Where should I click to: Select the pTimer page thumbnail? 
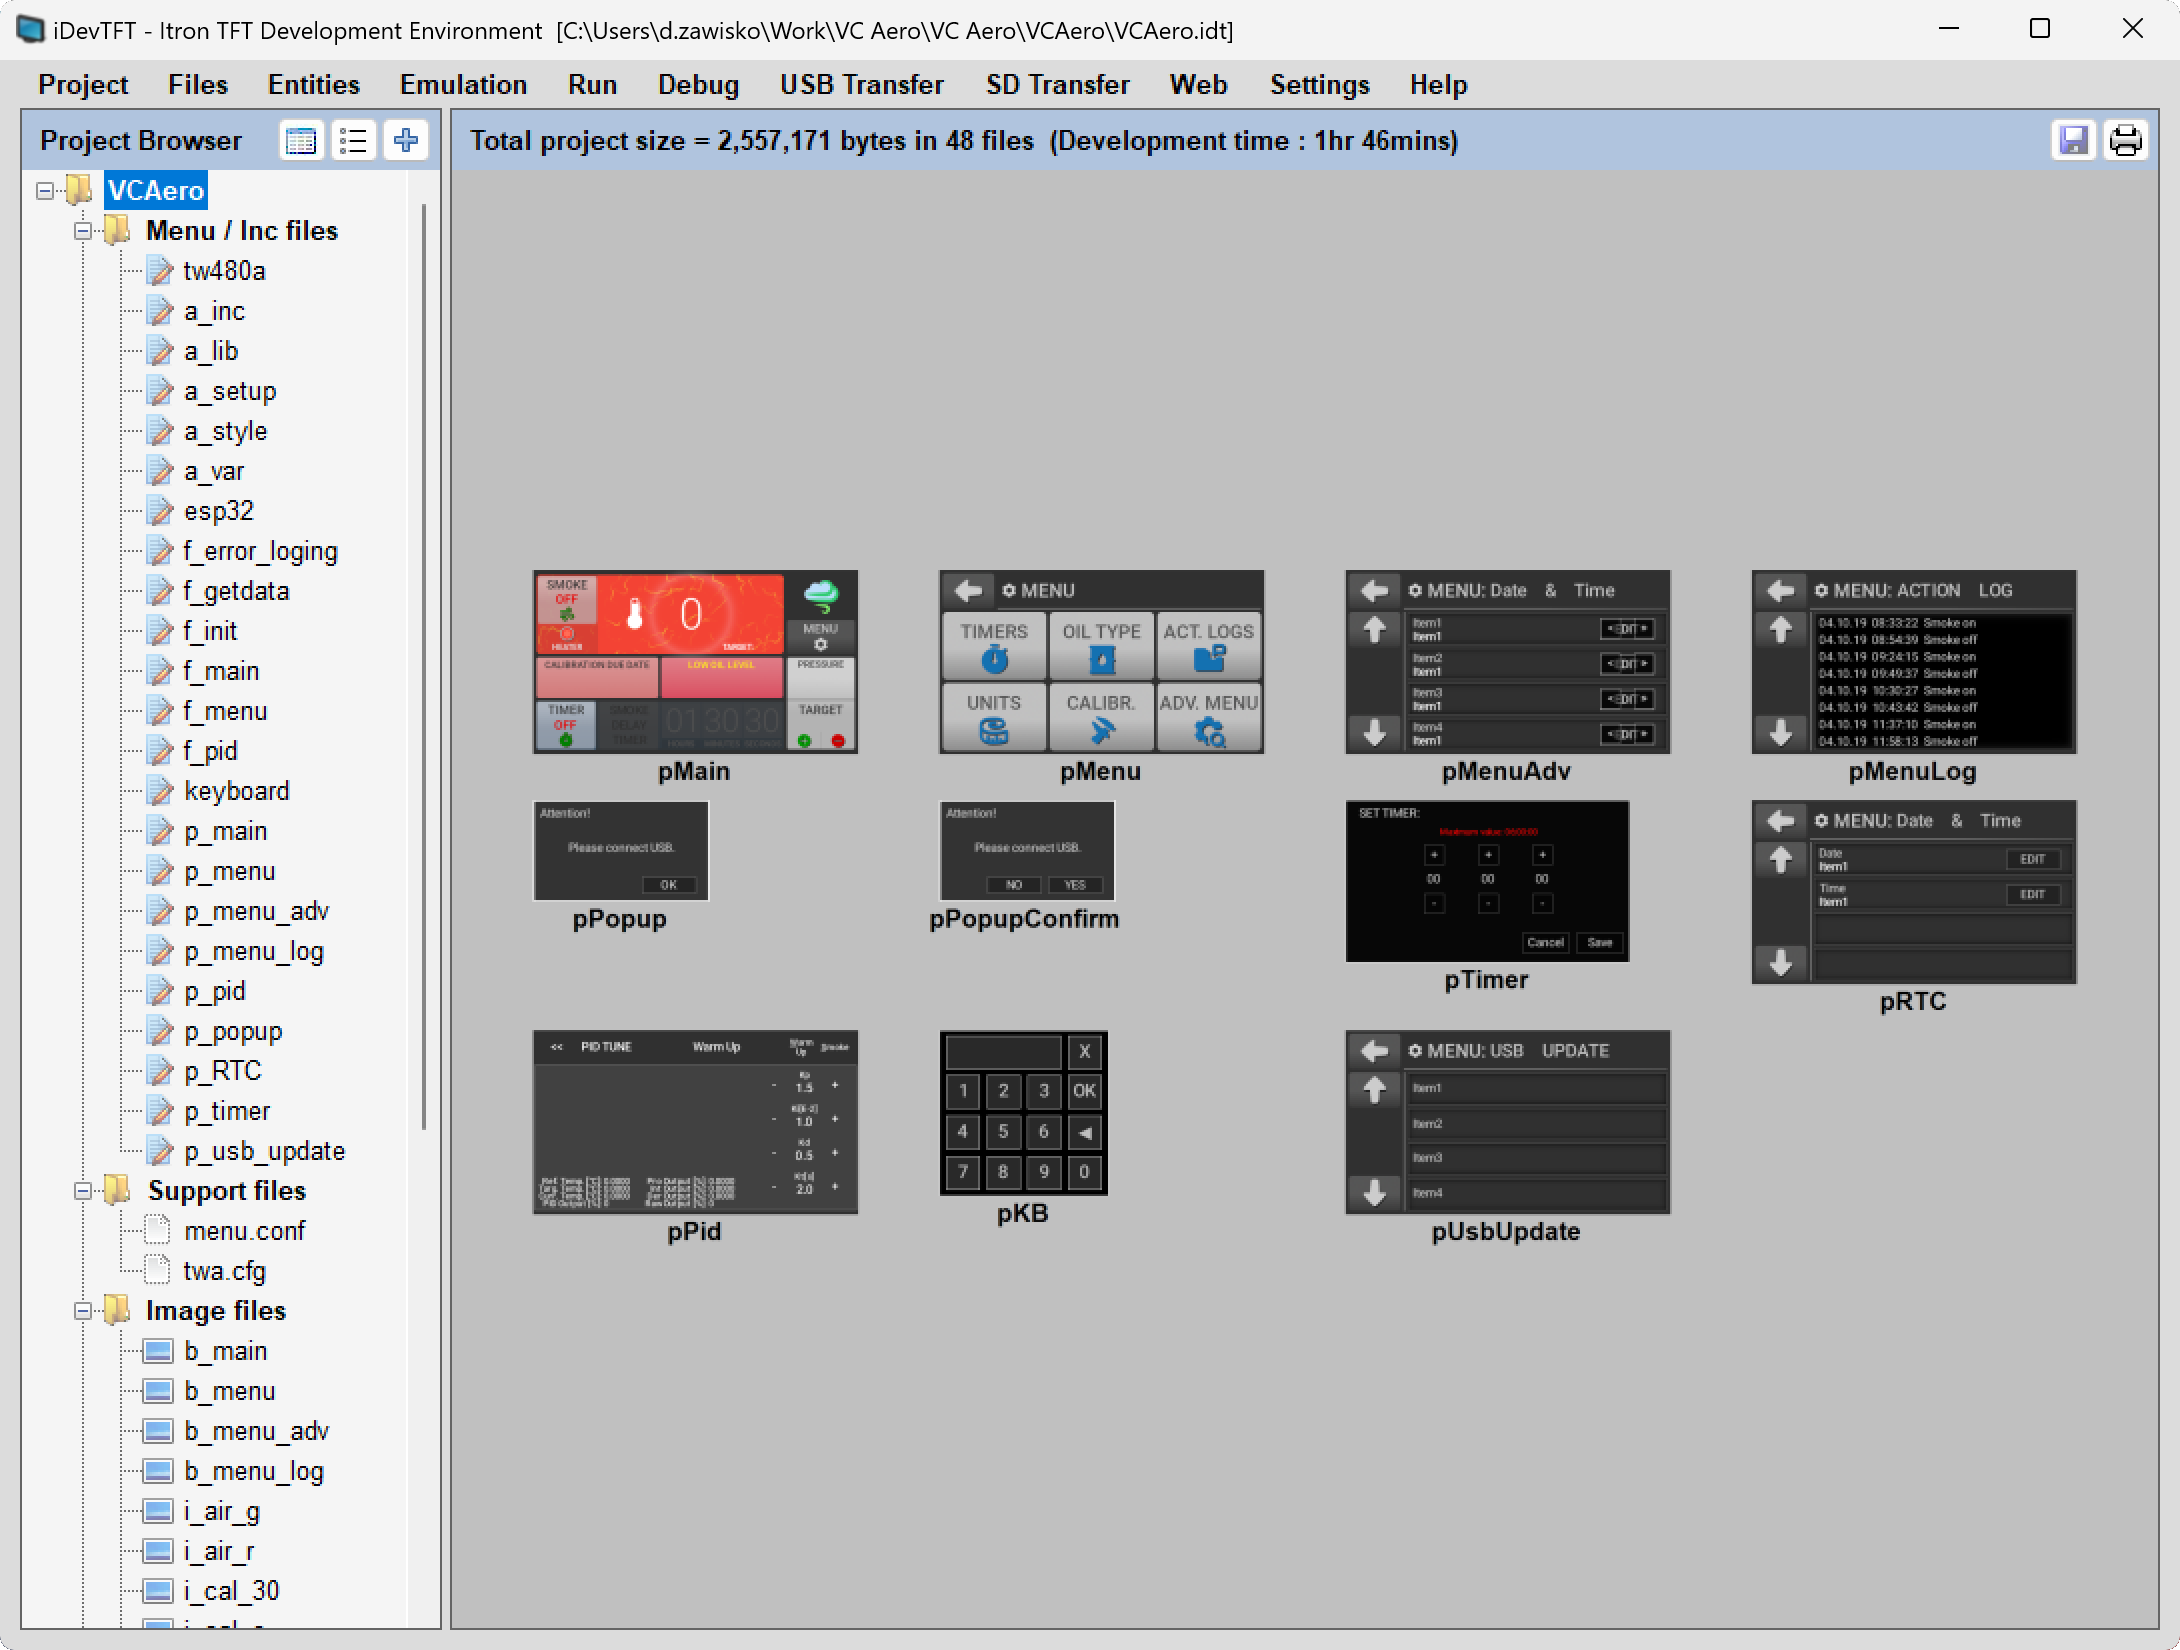1486,881
